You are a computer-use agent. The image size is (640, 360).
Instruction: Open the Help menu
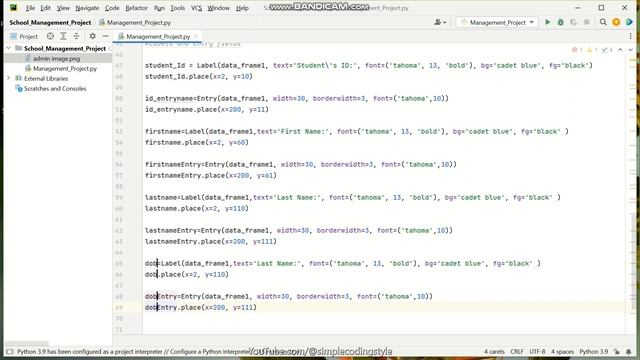coord(242,8)
